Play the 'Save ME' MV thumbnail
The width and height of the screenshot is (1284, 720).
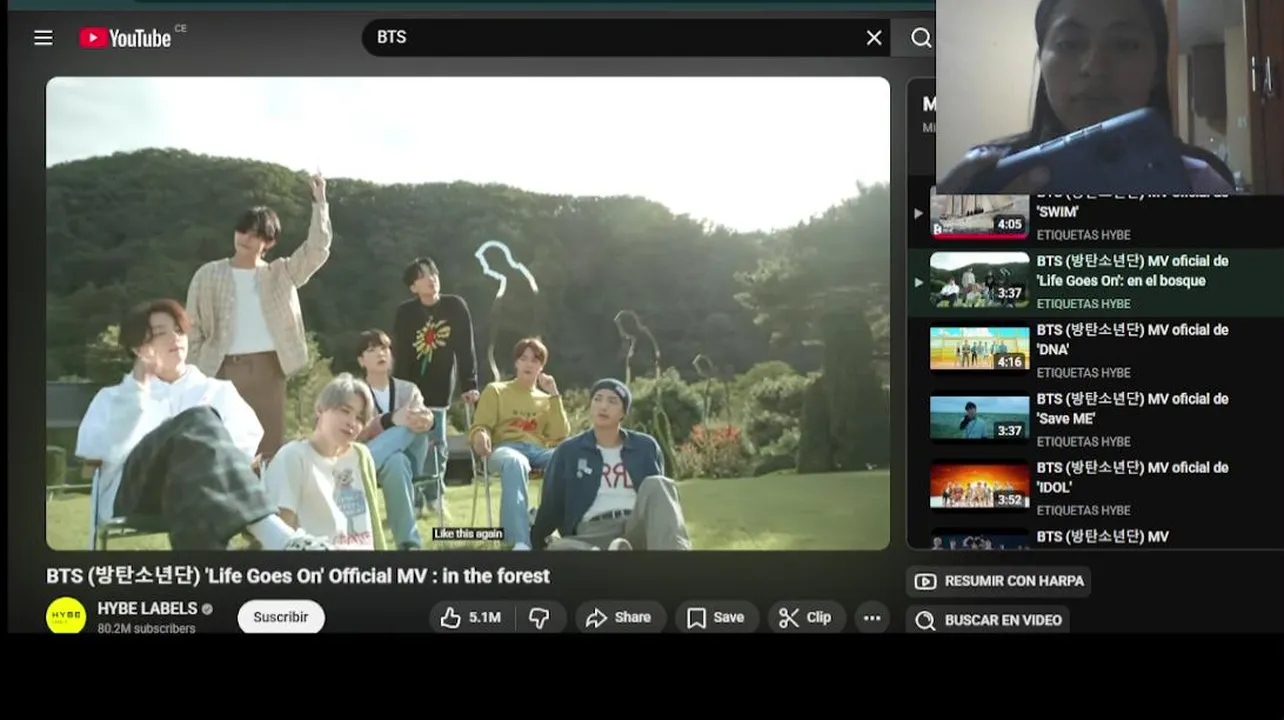click(979, 418)
